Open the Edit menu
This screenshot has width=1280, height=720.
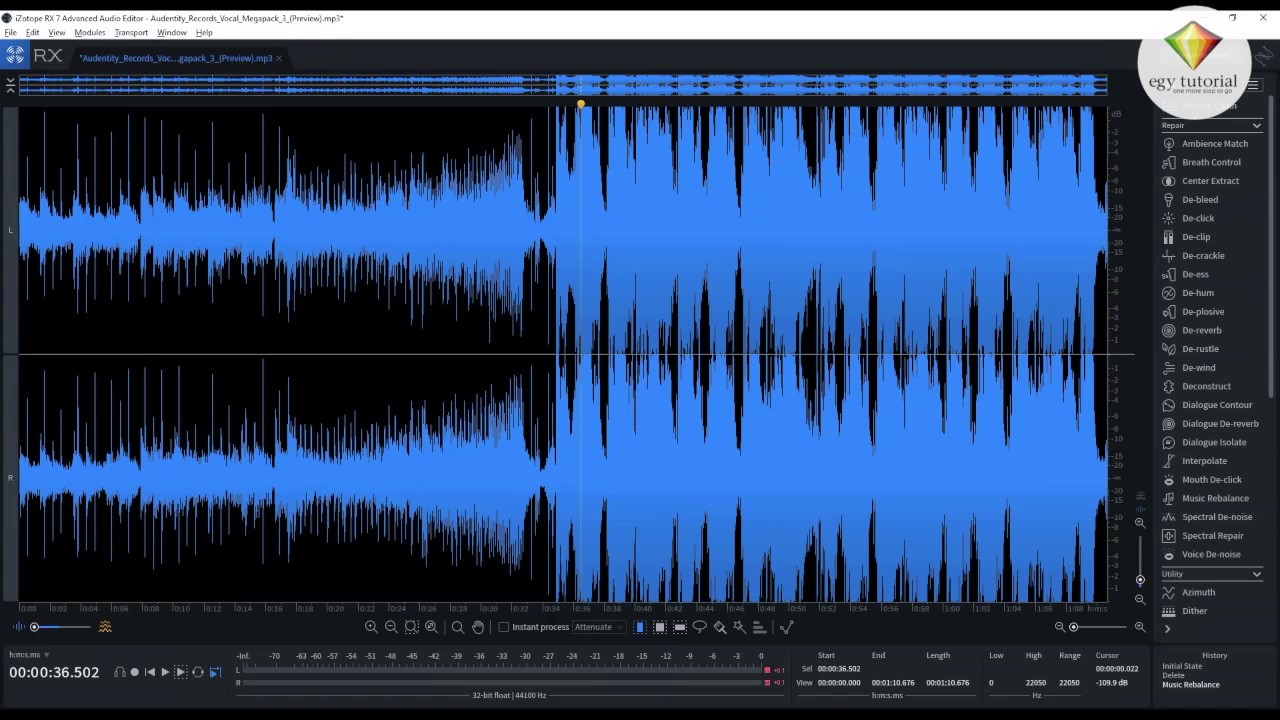point(32,33)
